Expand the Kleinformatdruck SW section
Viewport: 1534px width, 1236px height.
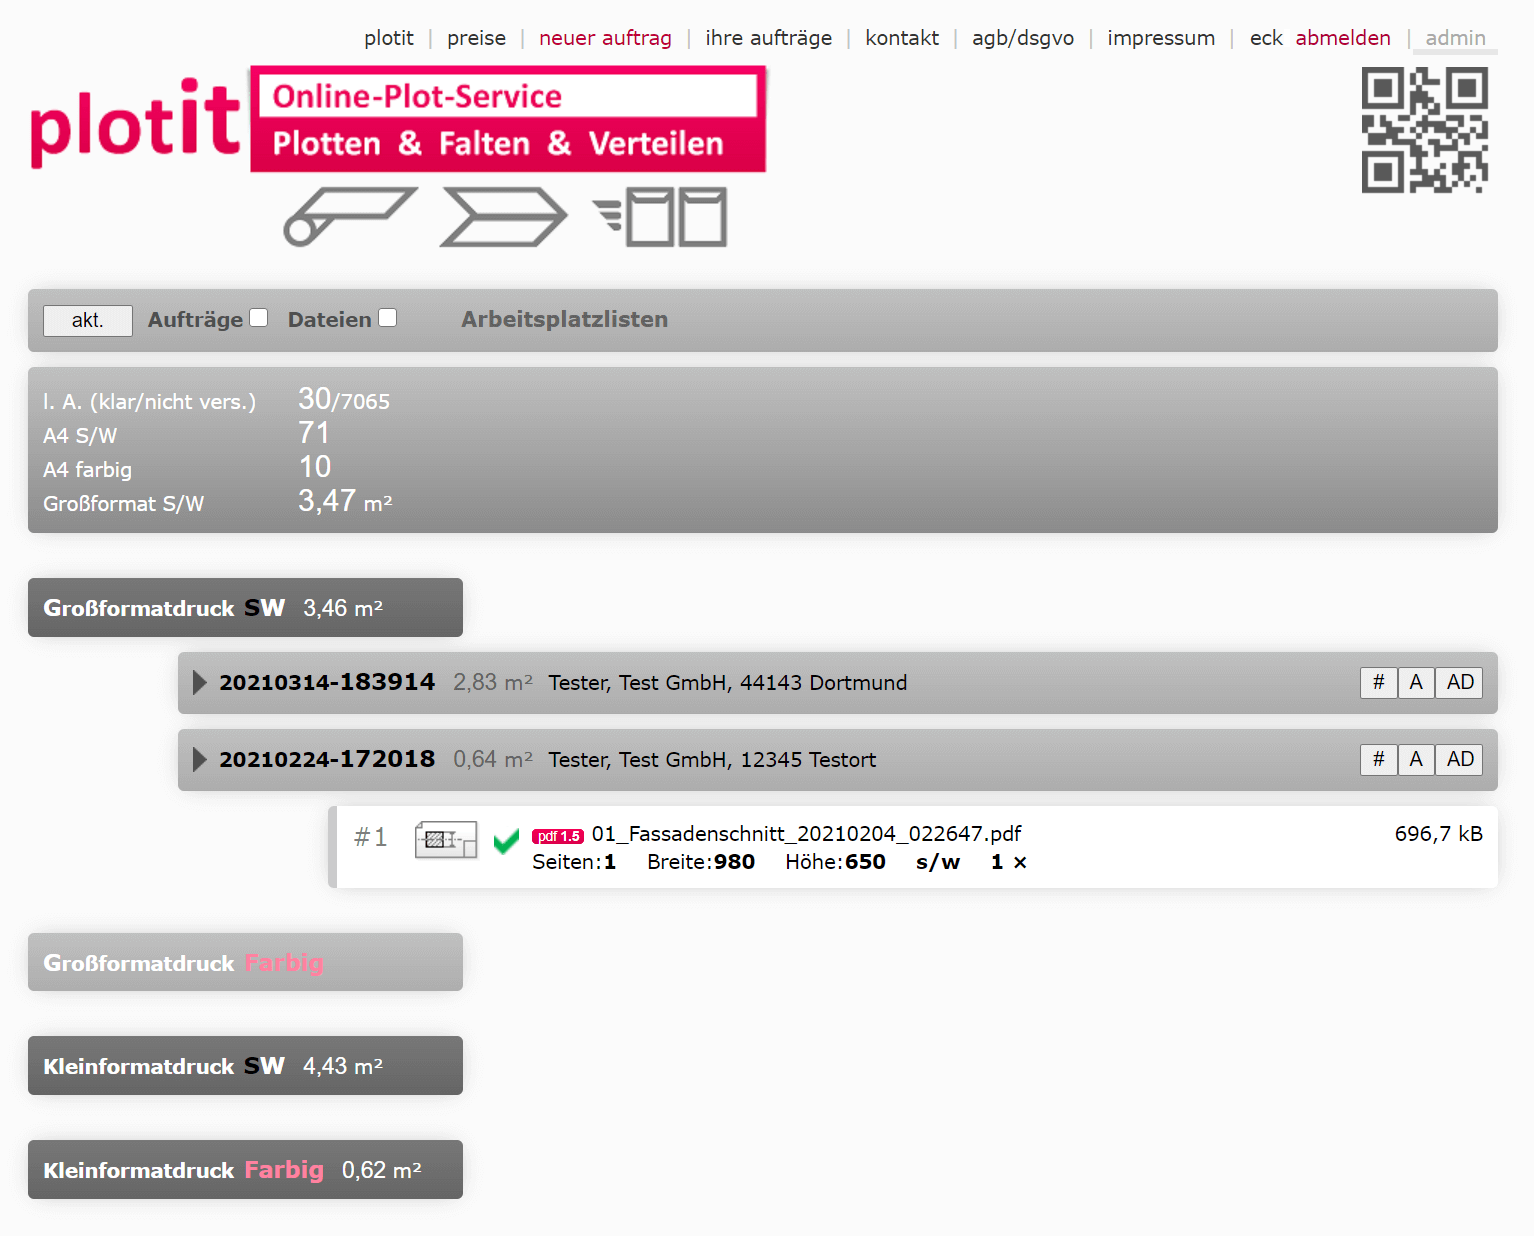245,1066
